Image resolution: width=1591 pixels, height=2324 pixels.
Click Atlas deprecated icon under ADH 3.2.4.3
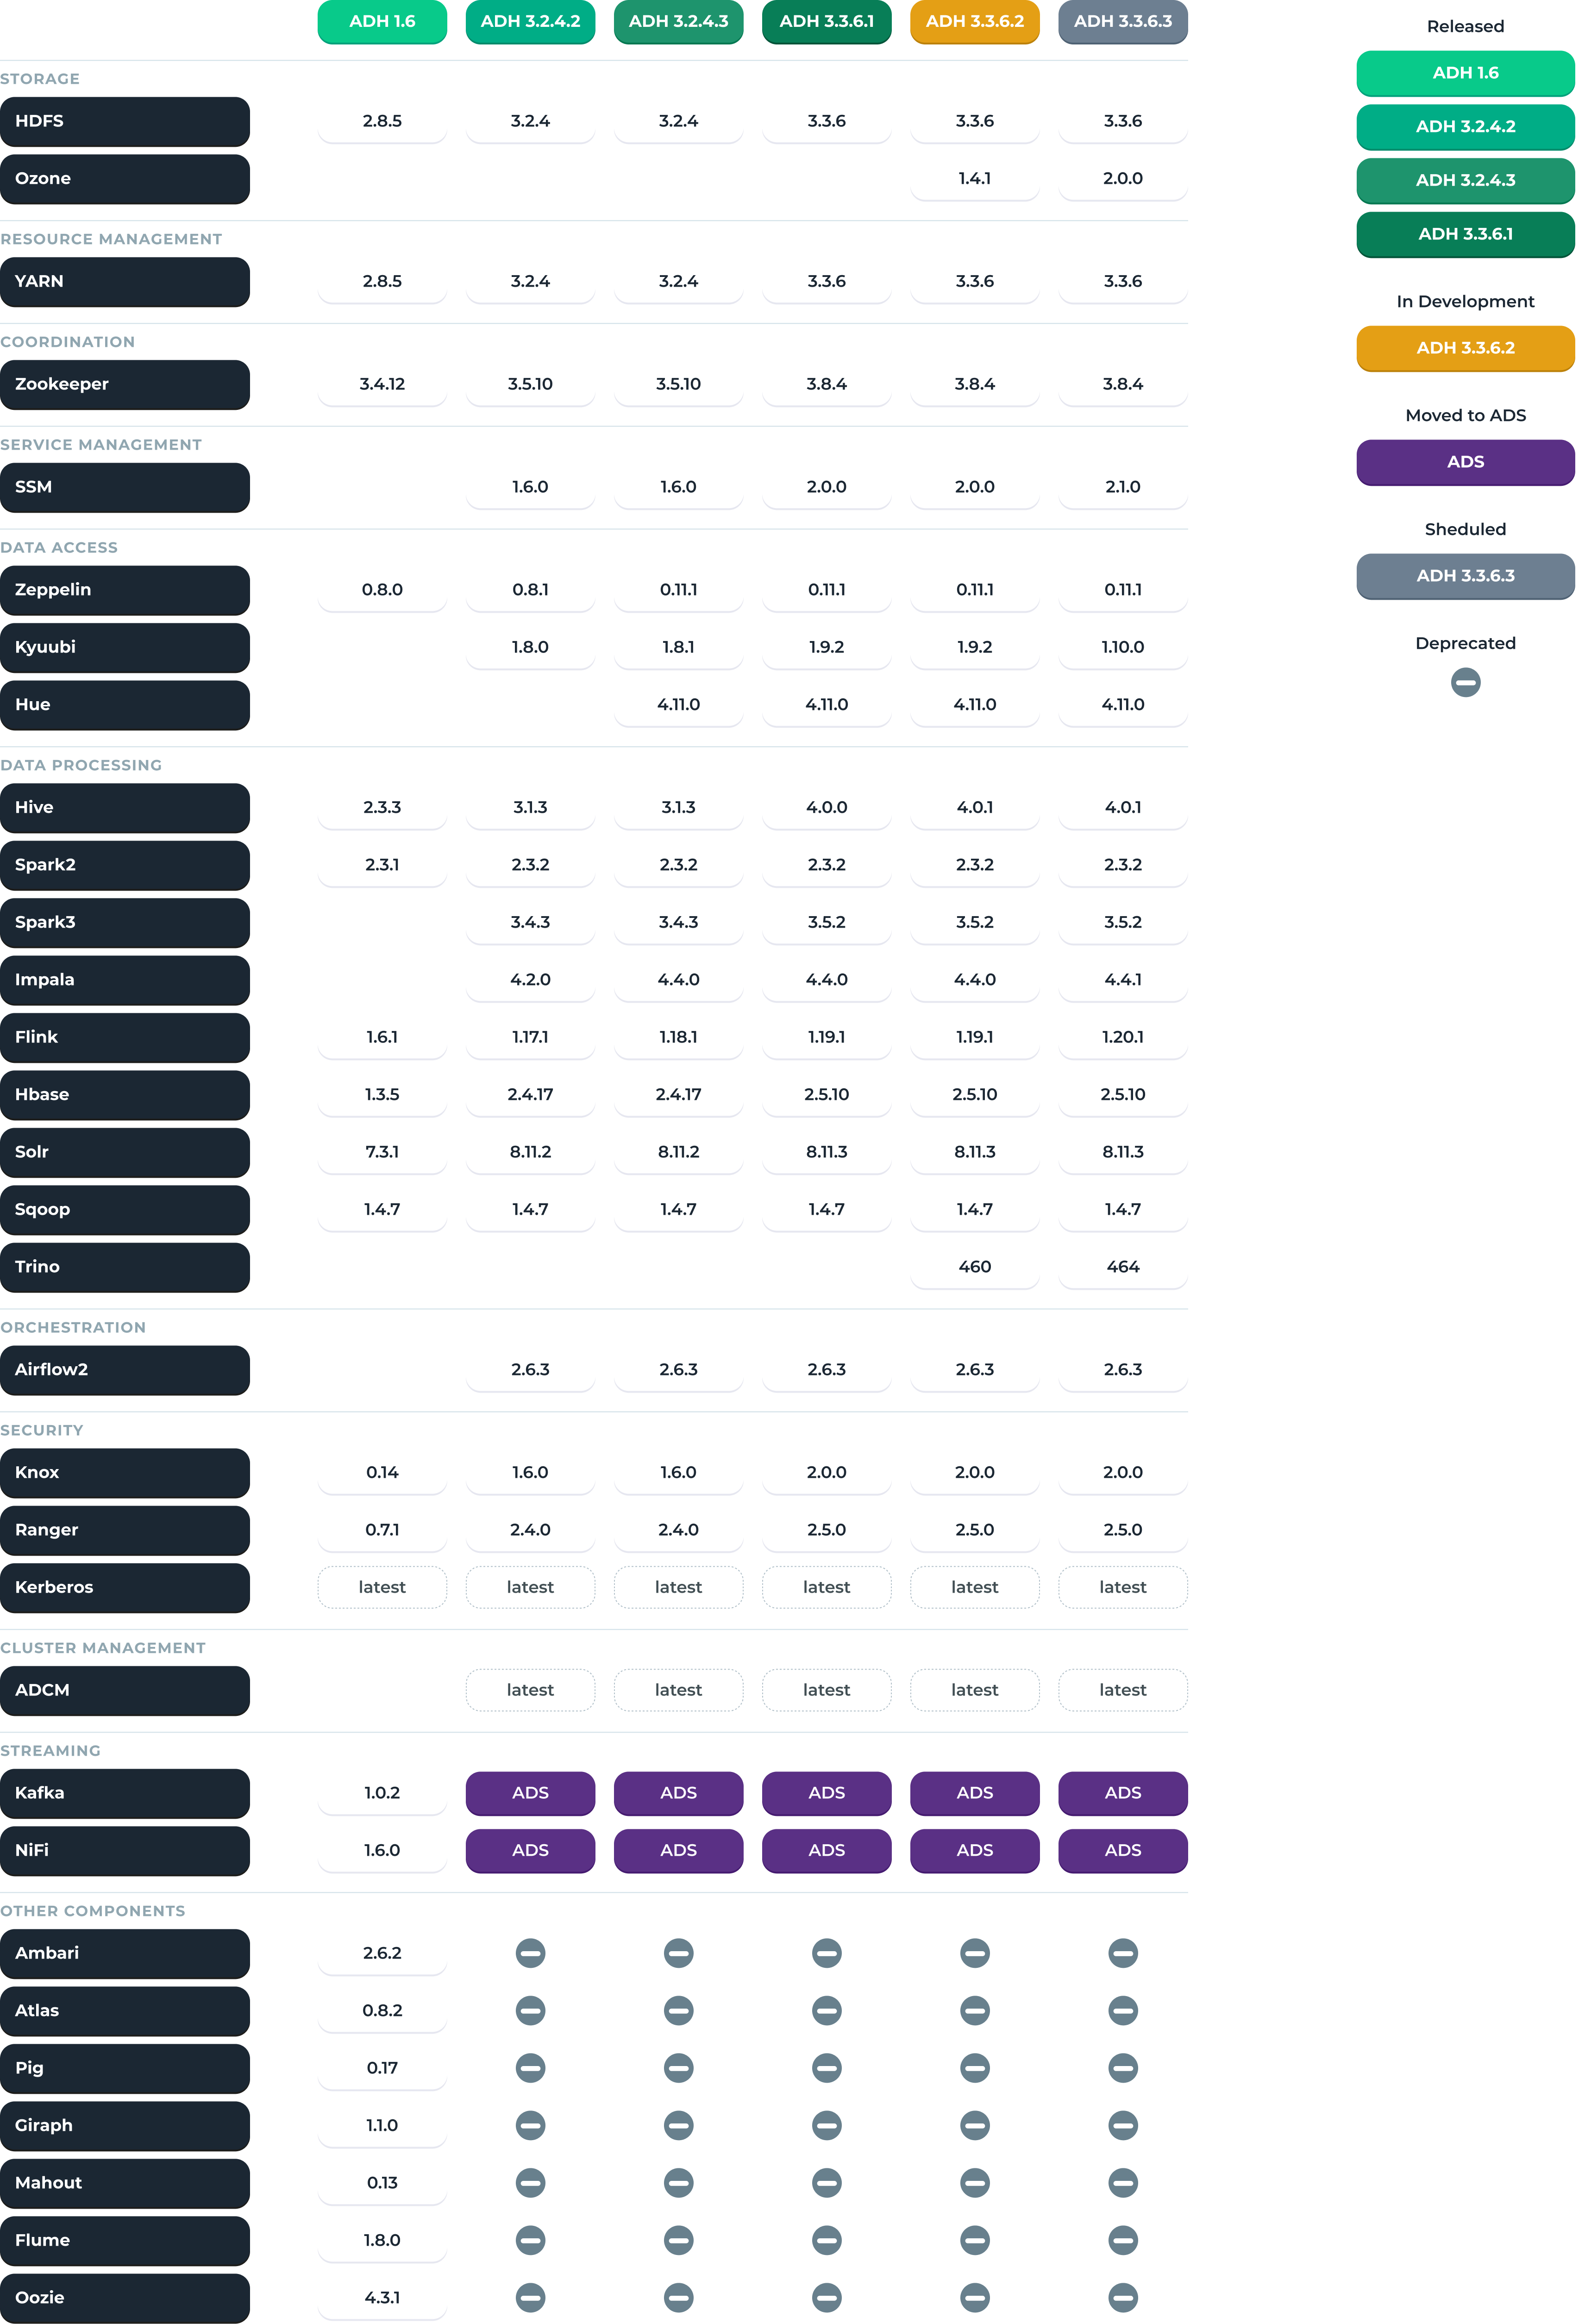(x=678, y=2010)
